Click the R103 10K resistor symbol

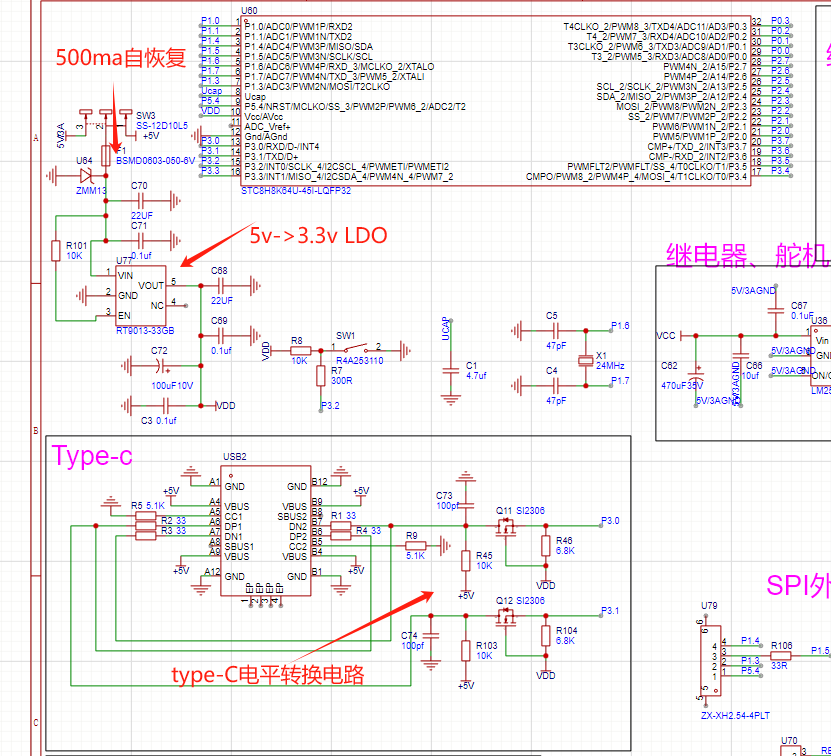click(x=465, y=650)
